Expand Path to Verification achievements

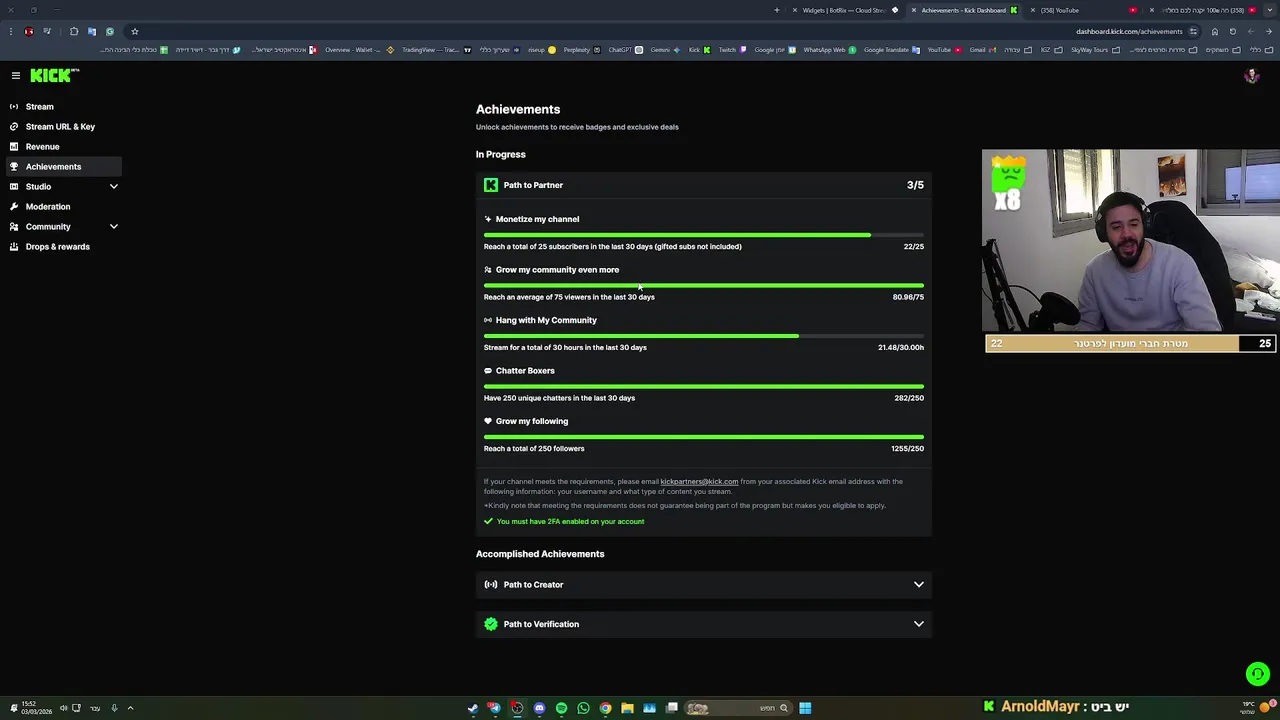click(704, 624)
